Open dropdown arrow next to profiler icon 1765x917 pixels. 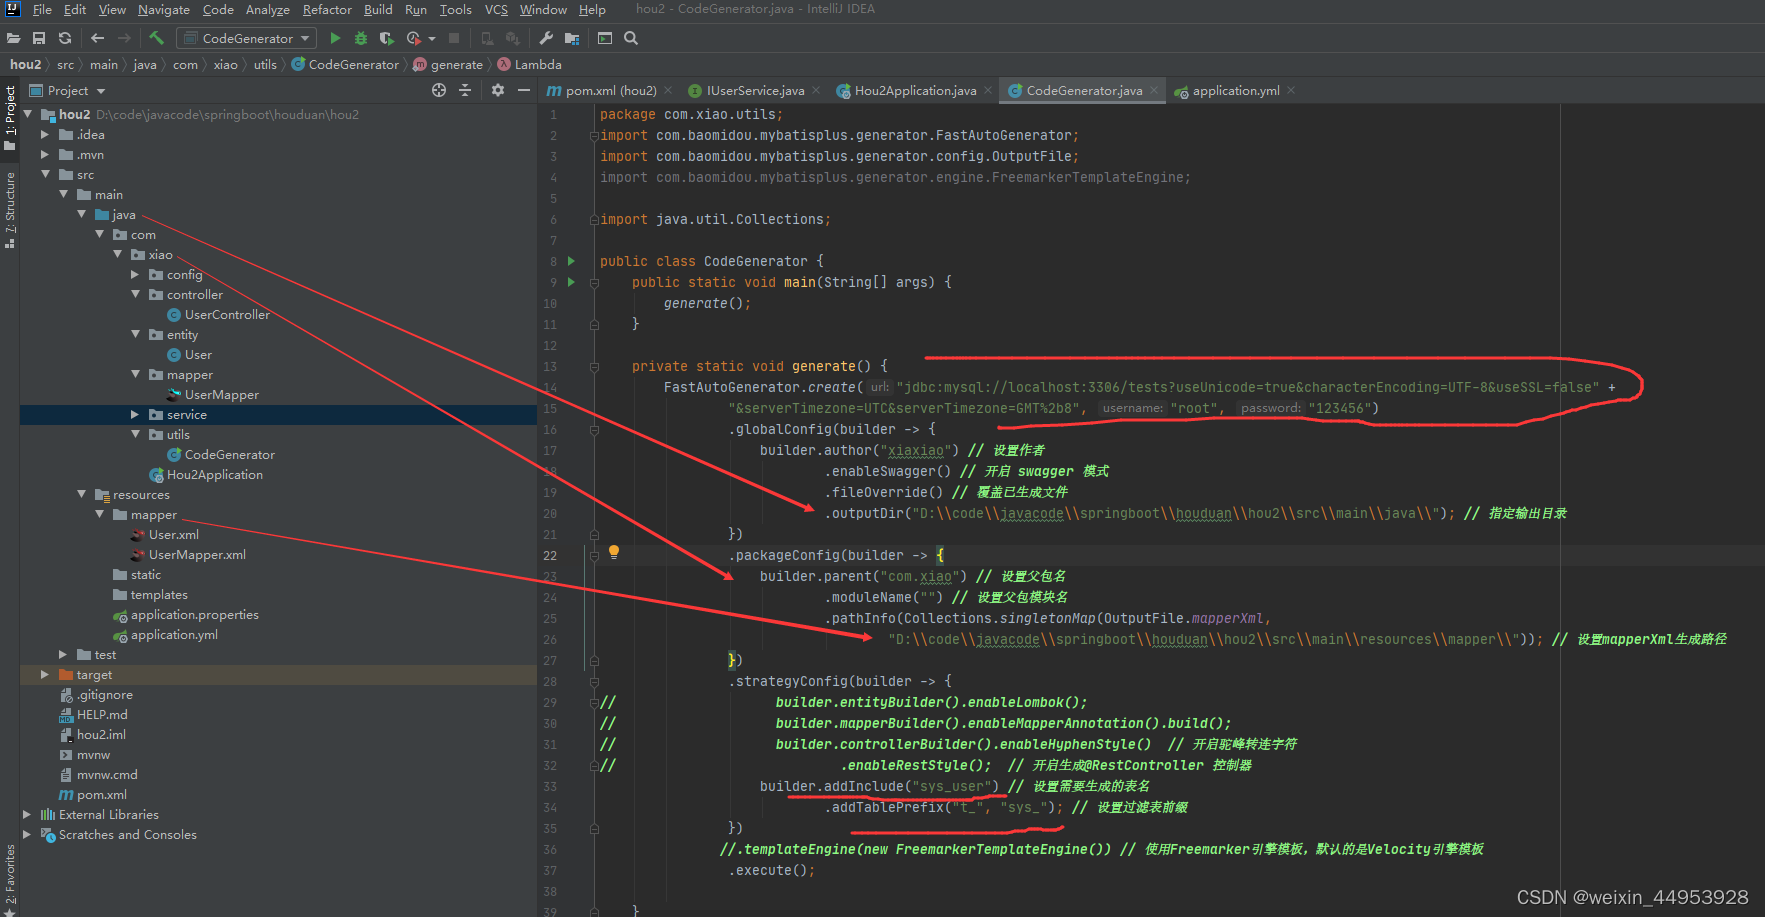[432, 38]
